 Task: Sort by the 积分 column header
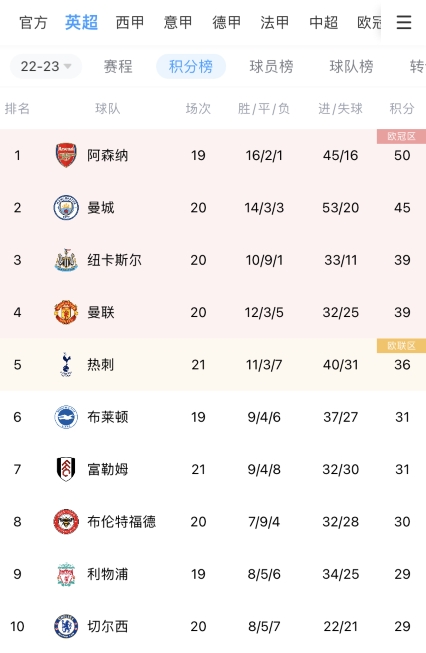402,109
